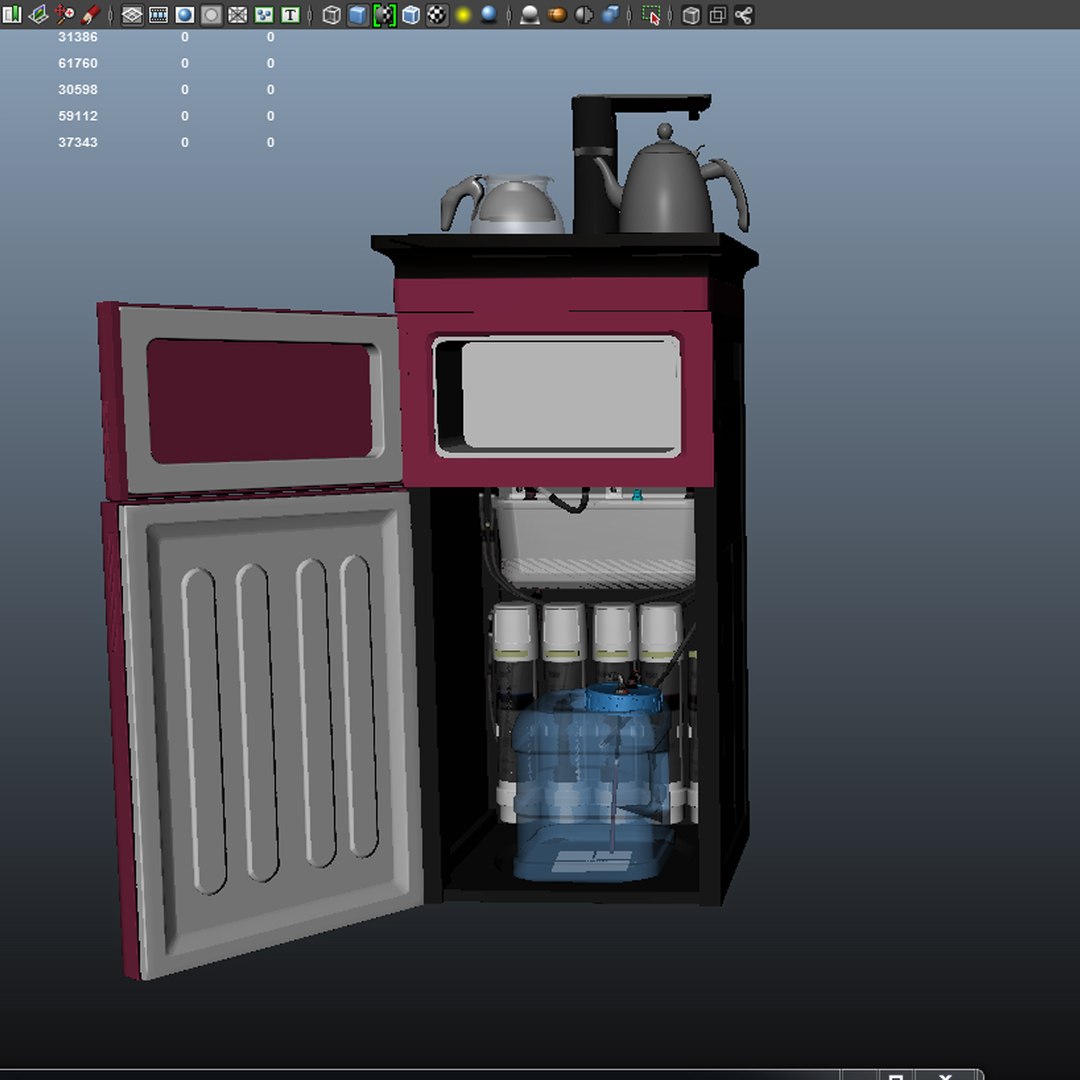
Task: Toggle X-Ray display mode
Action: click(691, 14)
